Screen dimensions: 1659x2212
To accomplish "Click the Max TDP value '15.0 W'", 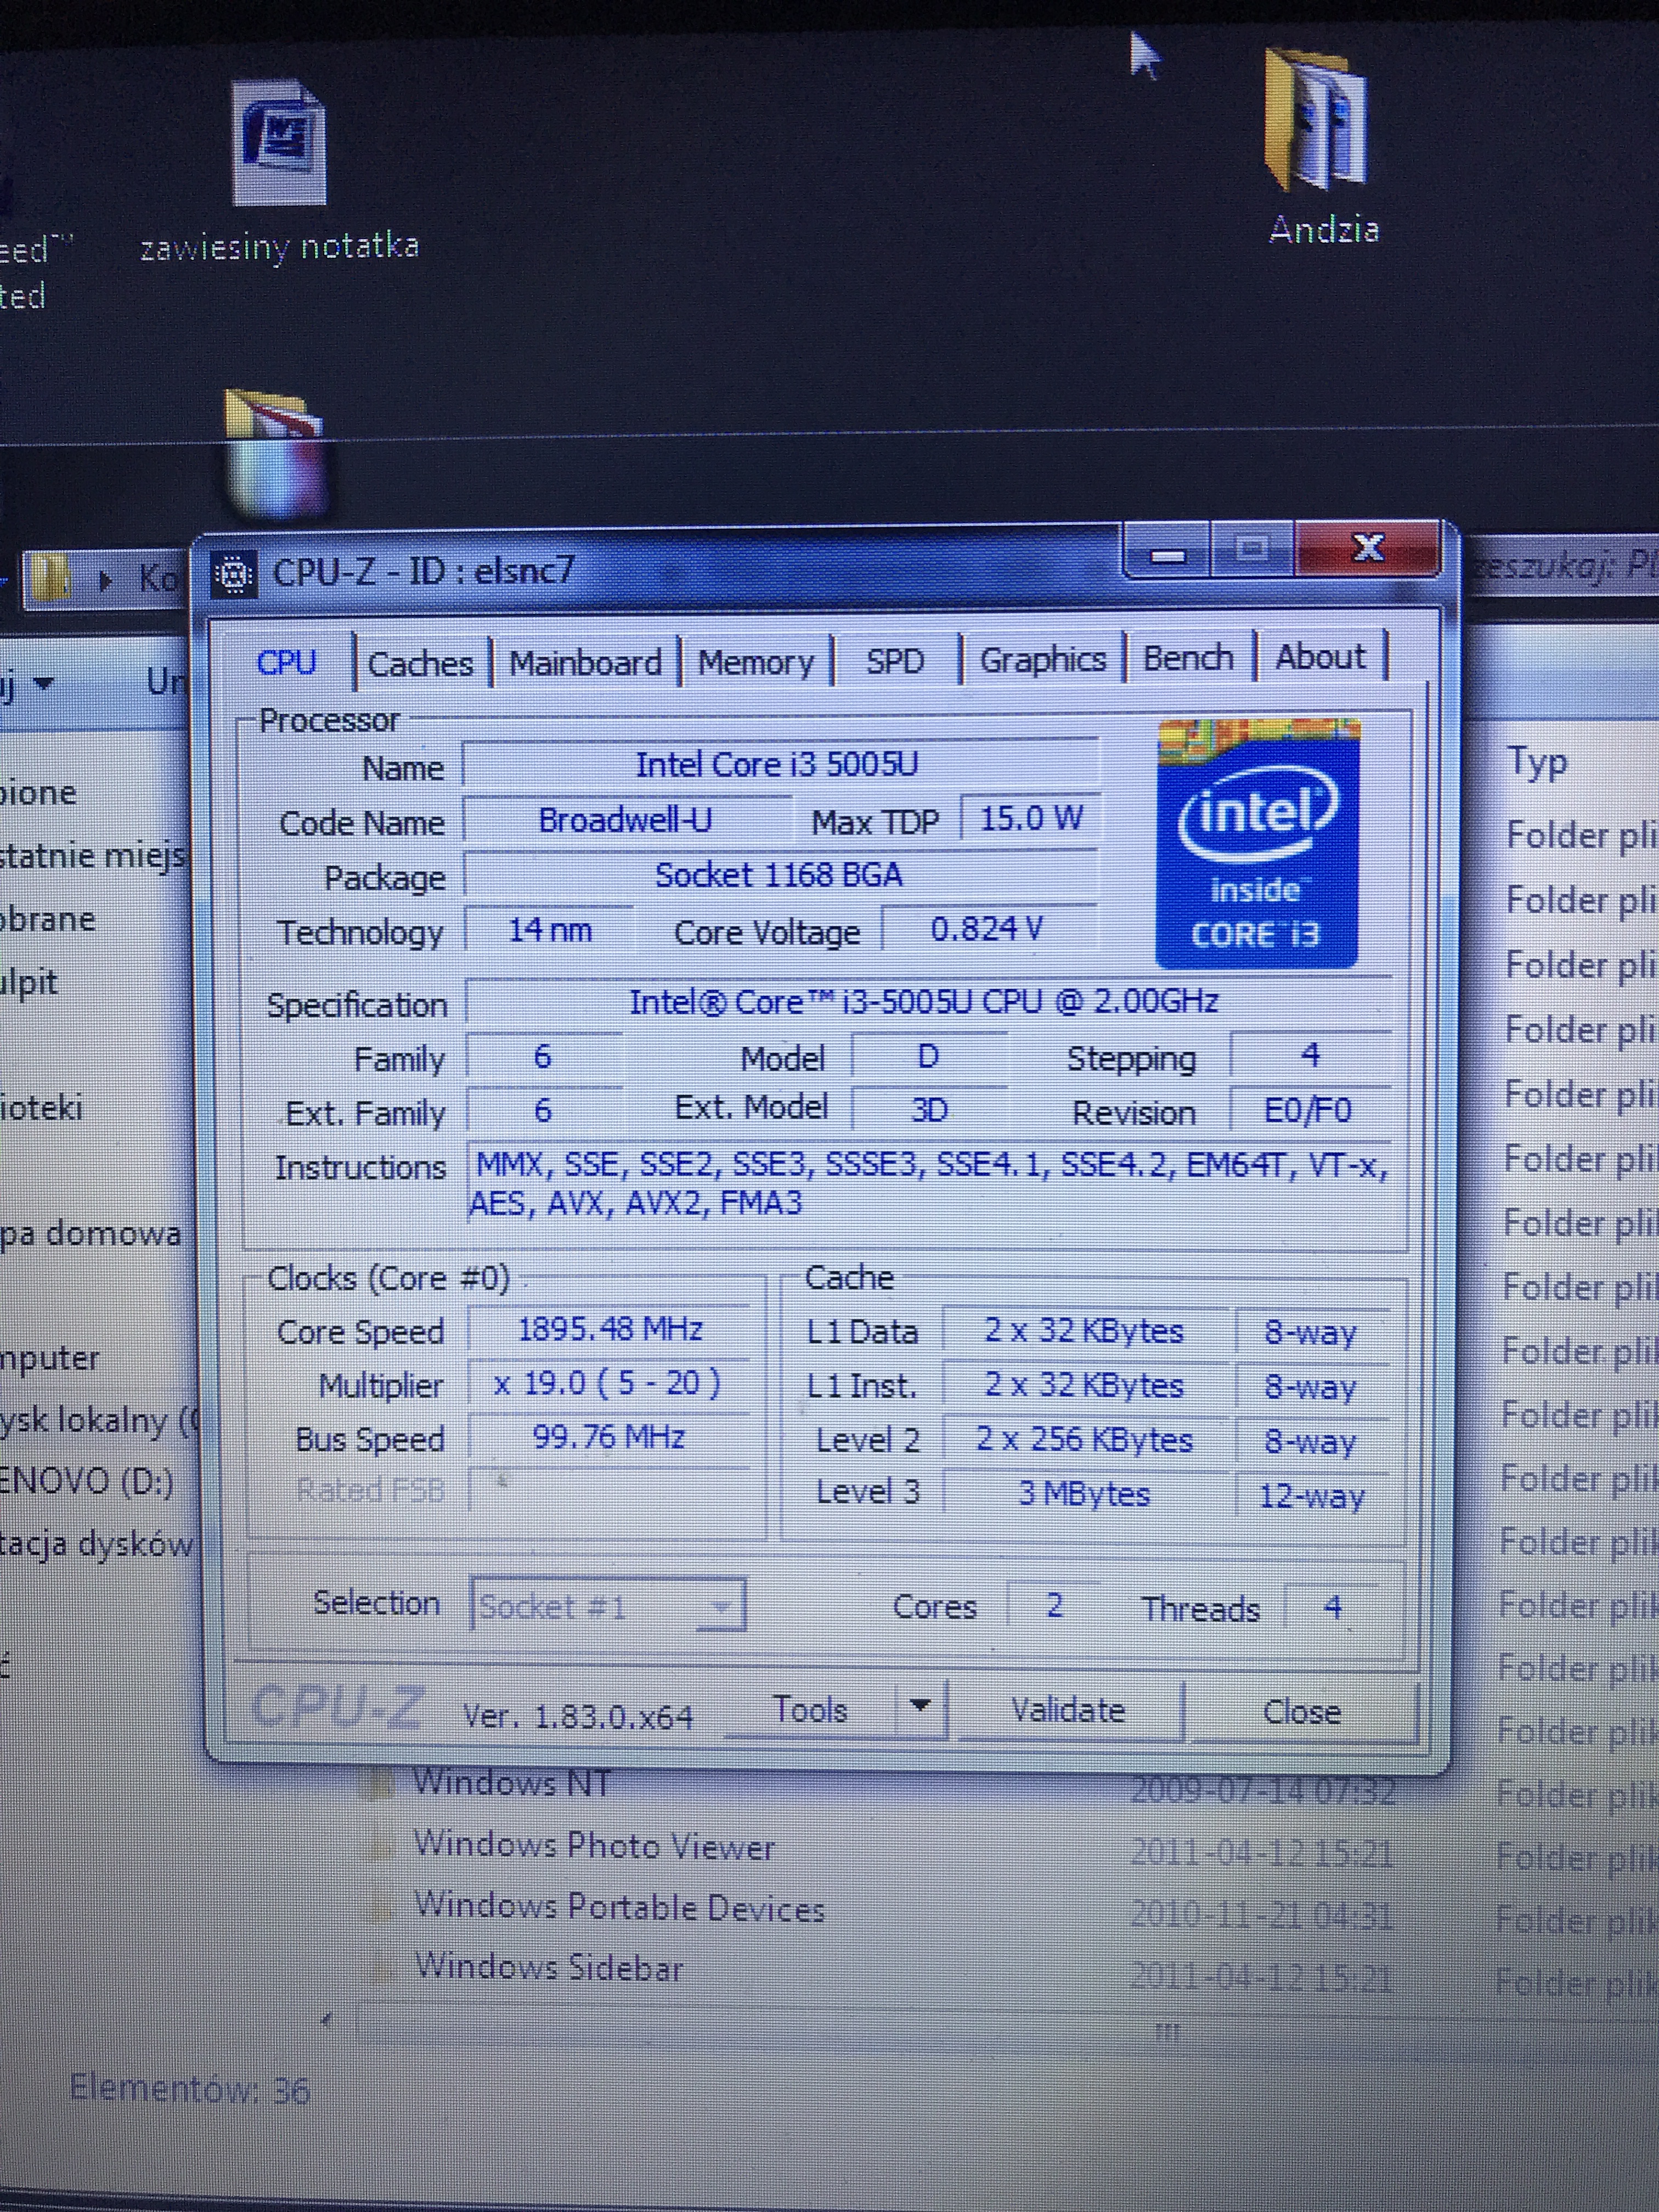I will click(x=1030, y=819).
